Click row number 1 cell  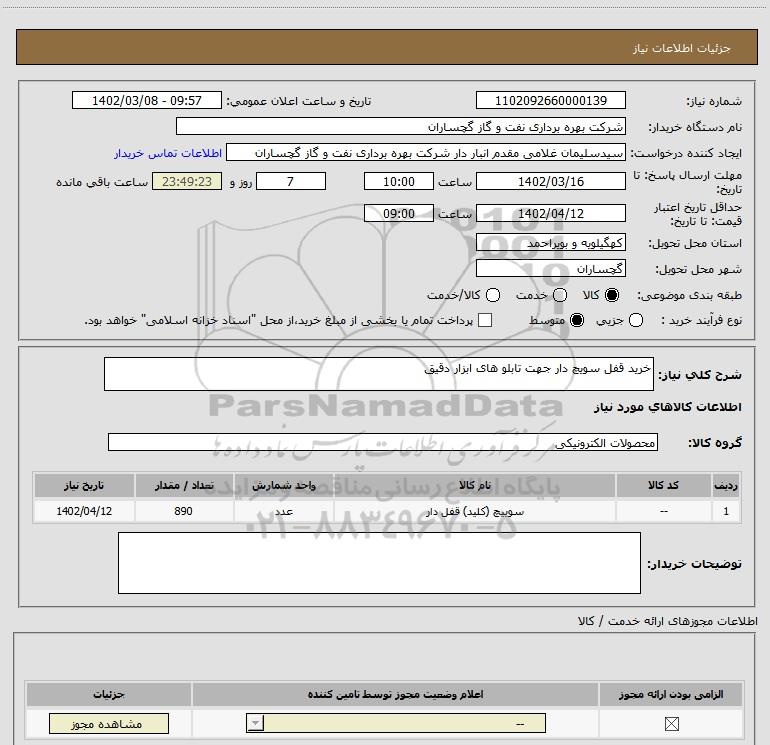tap(726, 511)
